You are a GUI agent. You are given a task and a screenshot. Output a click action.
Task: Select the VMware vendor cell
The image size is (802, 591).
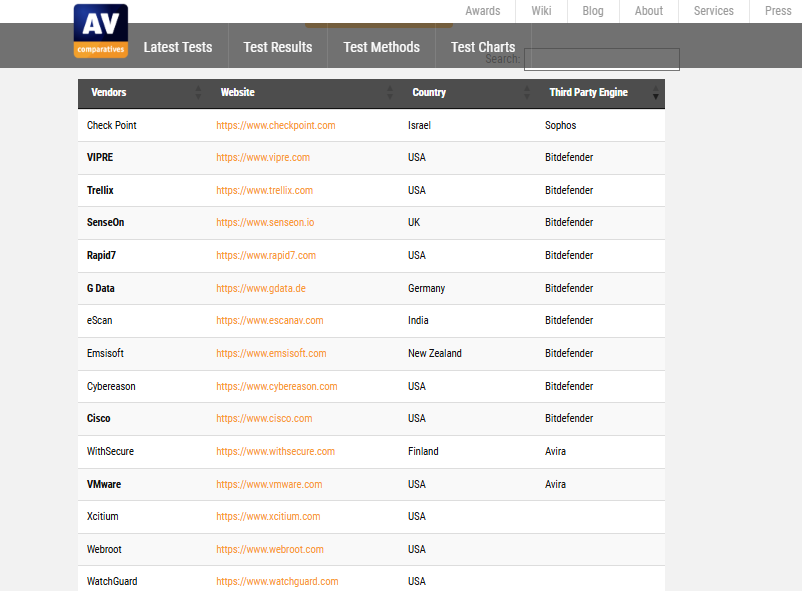104,485
